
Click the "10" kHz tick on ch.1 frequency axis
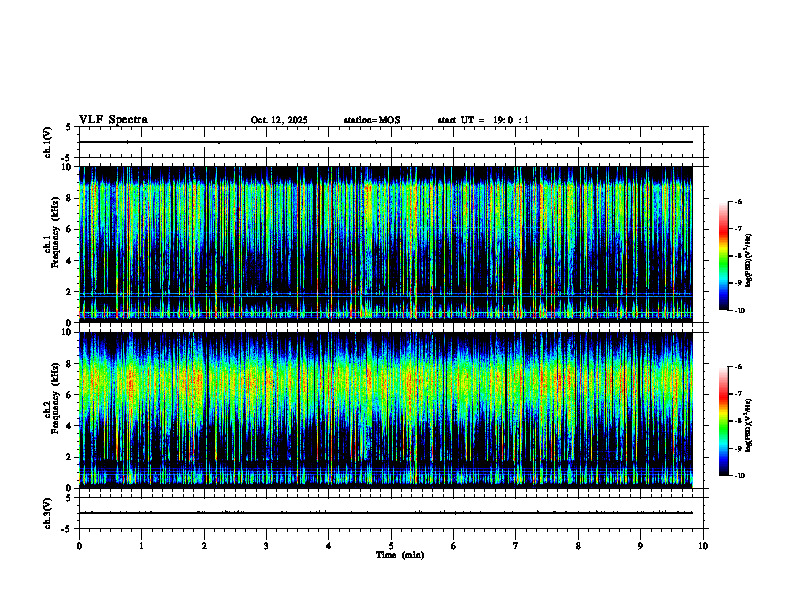(68, 167)
